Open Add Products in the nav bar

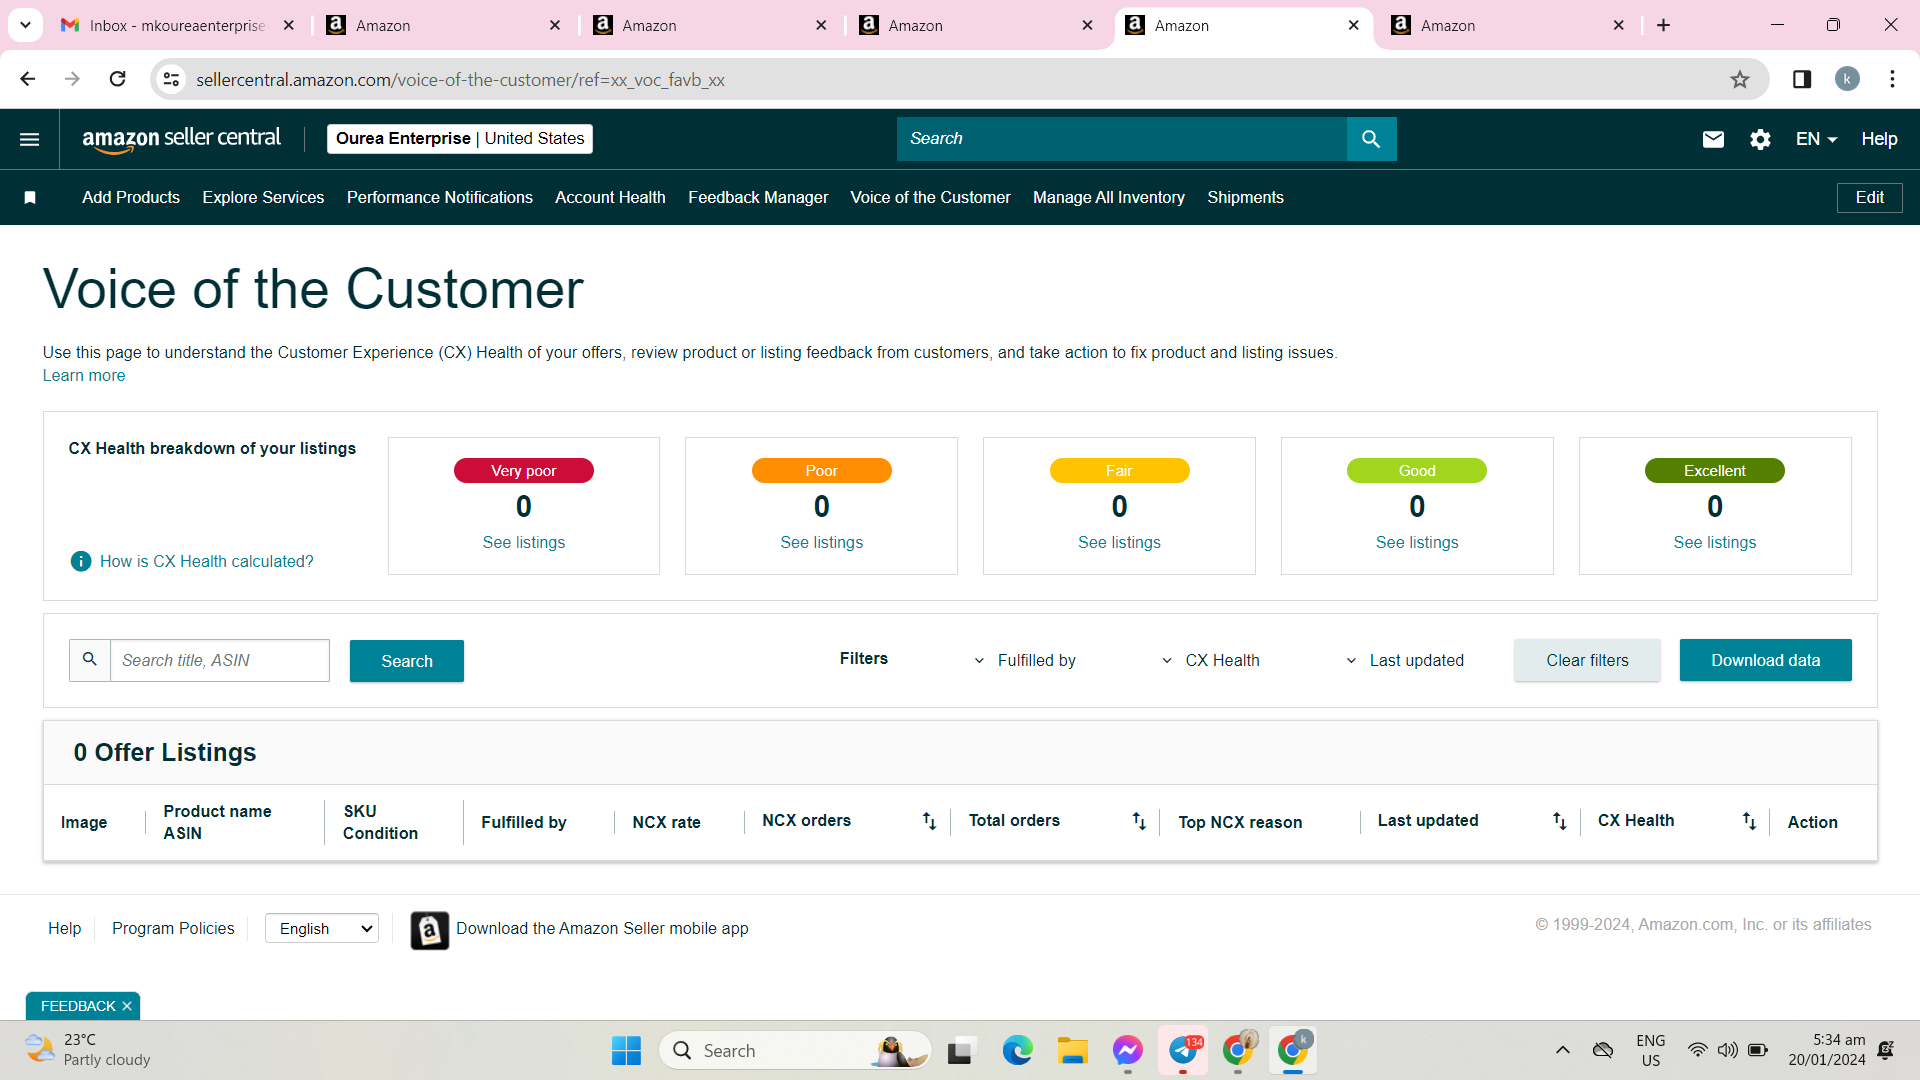coord(131,198)
